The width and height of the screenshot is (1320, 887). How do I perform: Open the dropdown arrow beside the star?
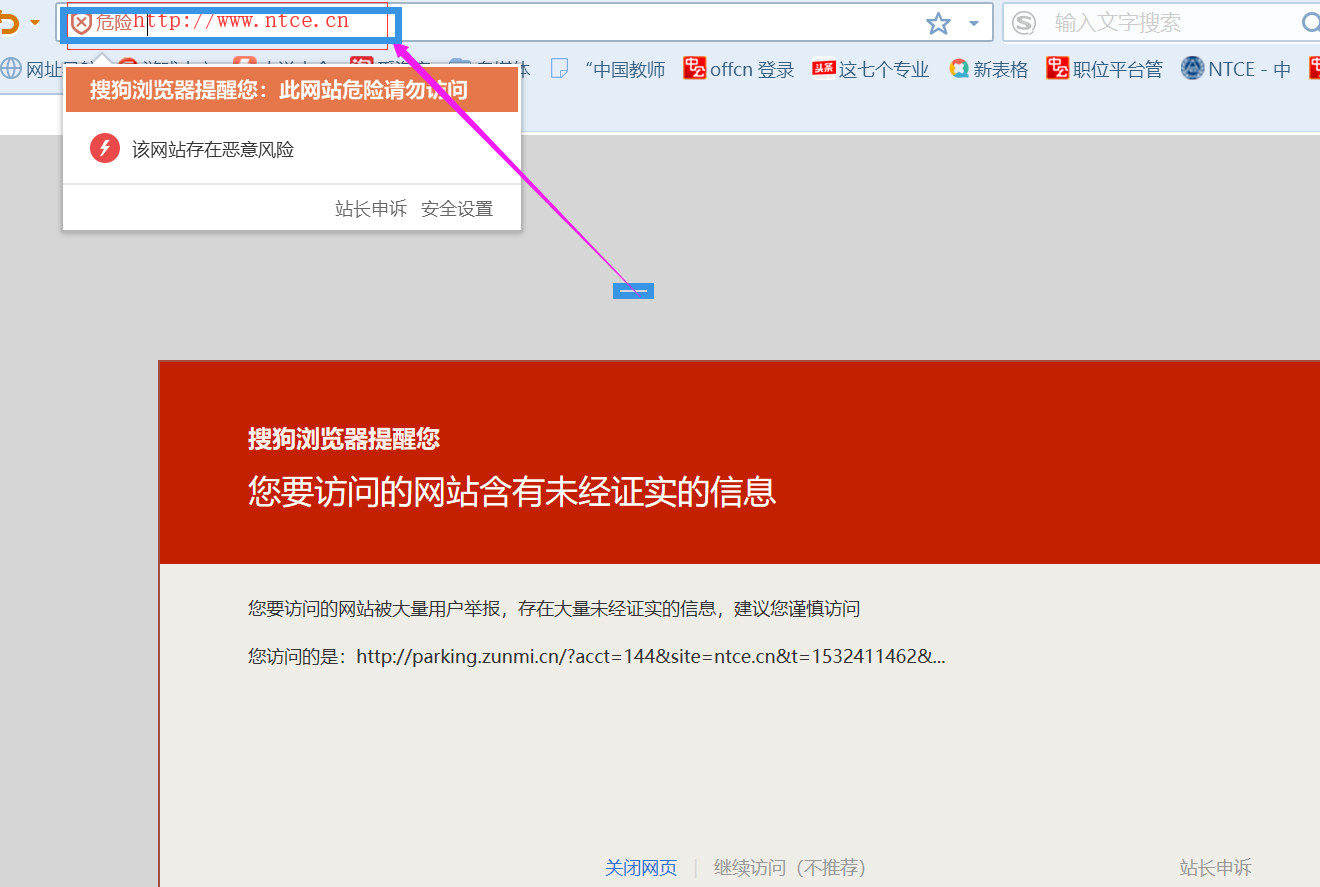pyautogui.click(x=974, y=23)
